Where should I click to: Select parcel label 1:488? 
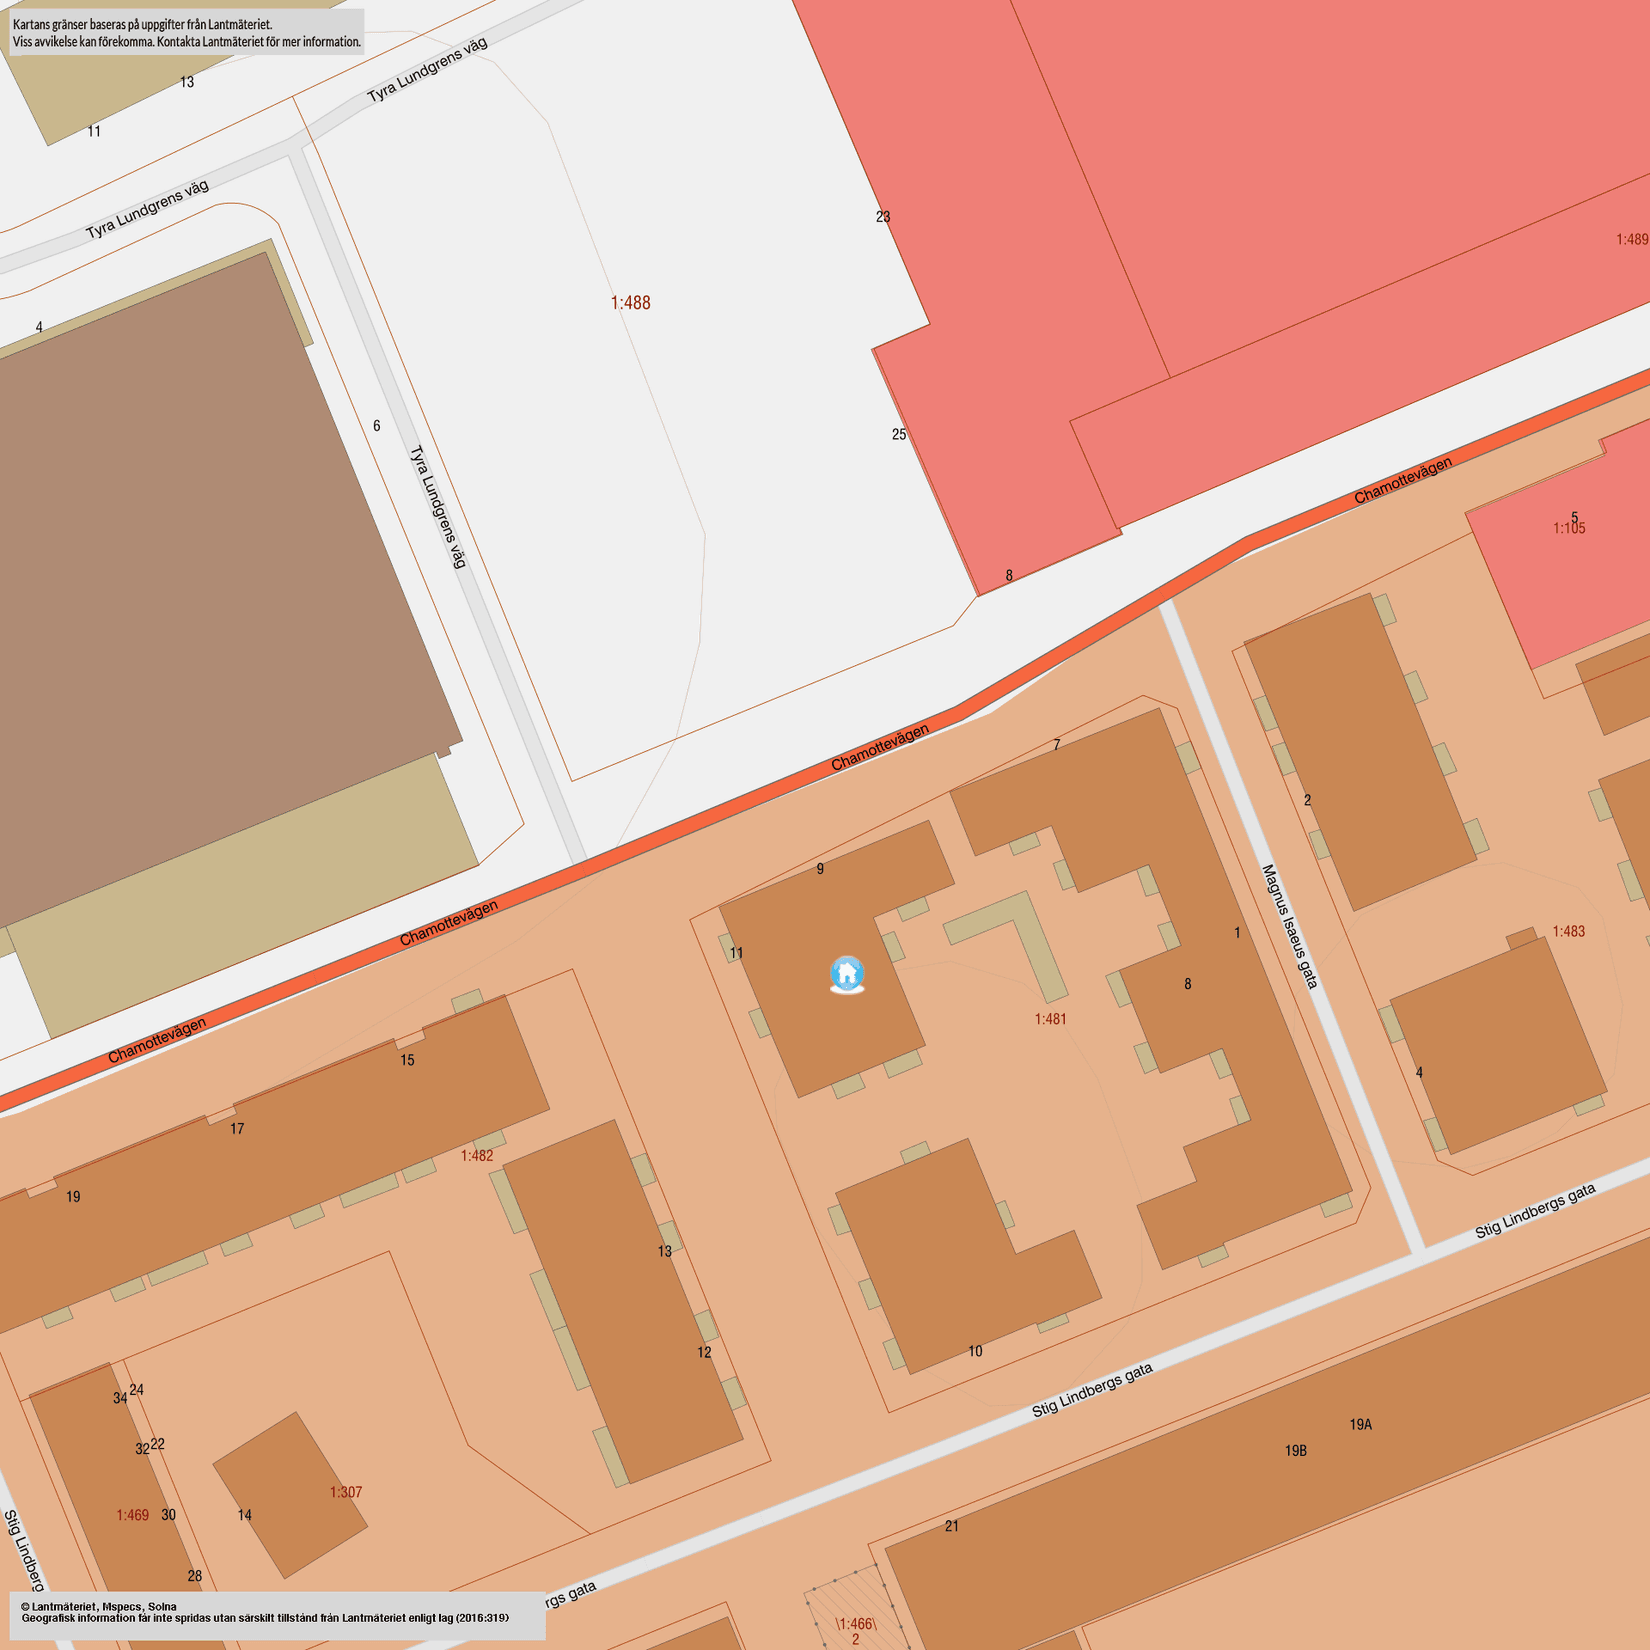point(630,303)
